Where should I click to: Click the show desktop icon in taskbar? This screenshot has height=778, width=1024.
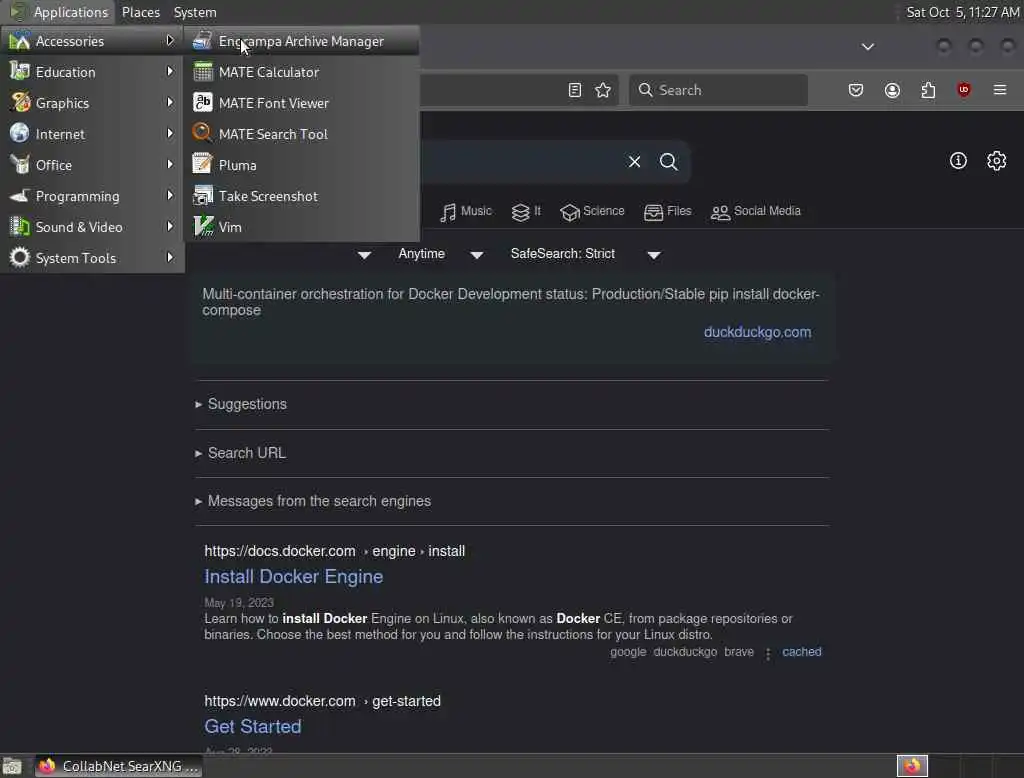pos(12,766)
